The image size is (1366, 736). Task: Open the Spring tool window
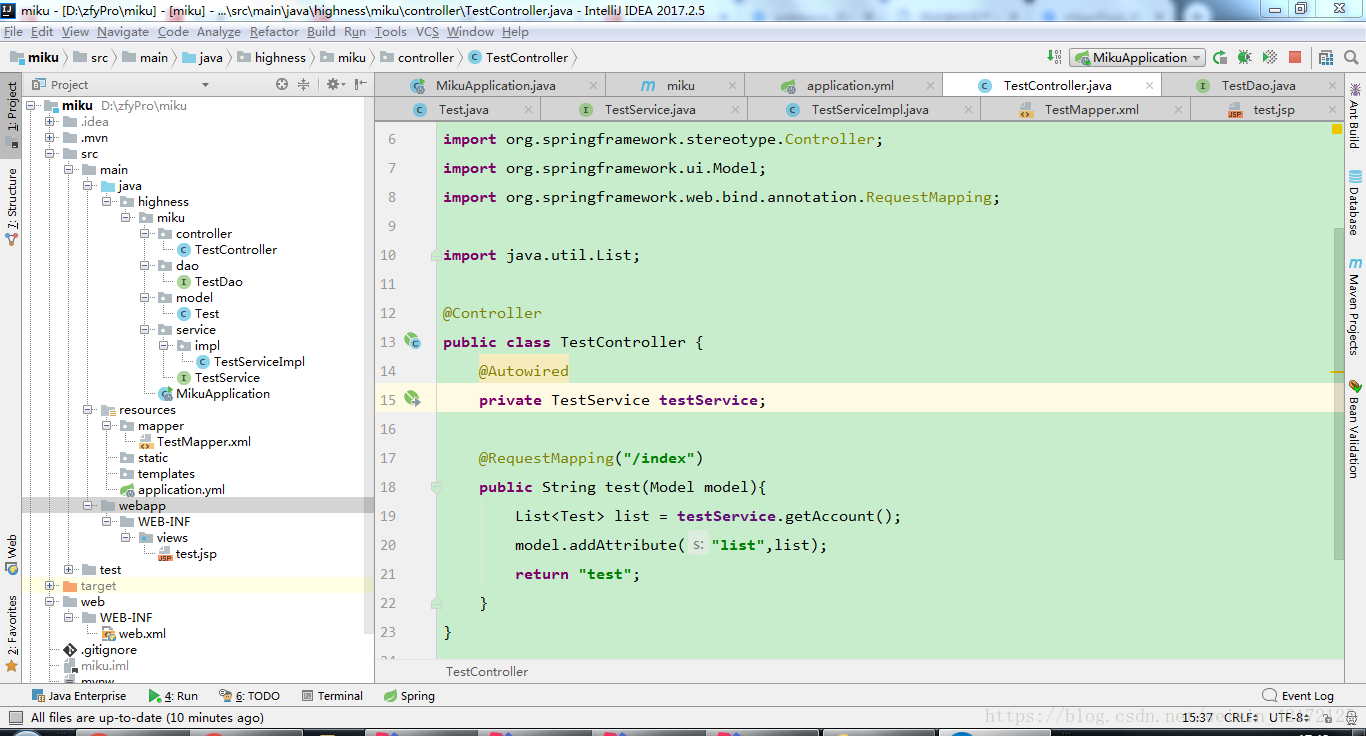pos(409,696)
